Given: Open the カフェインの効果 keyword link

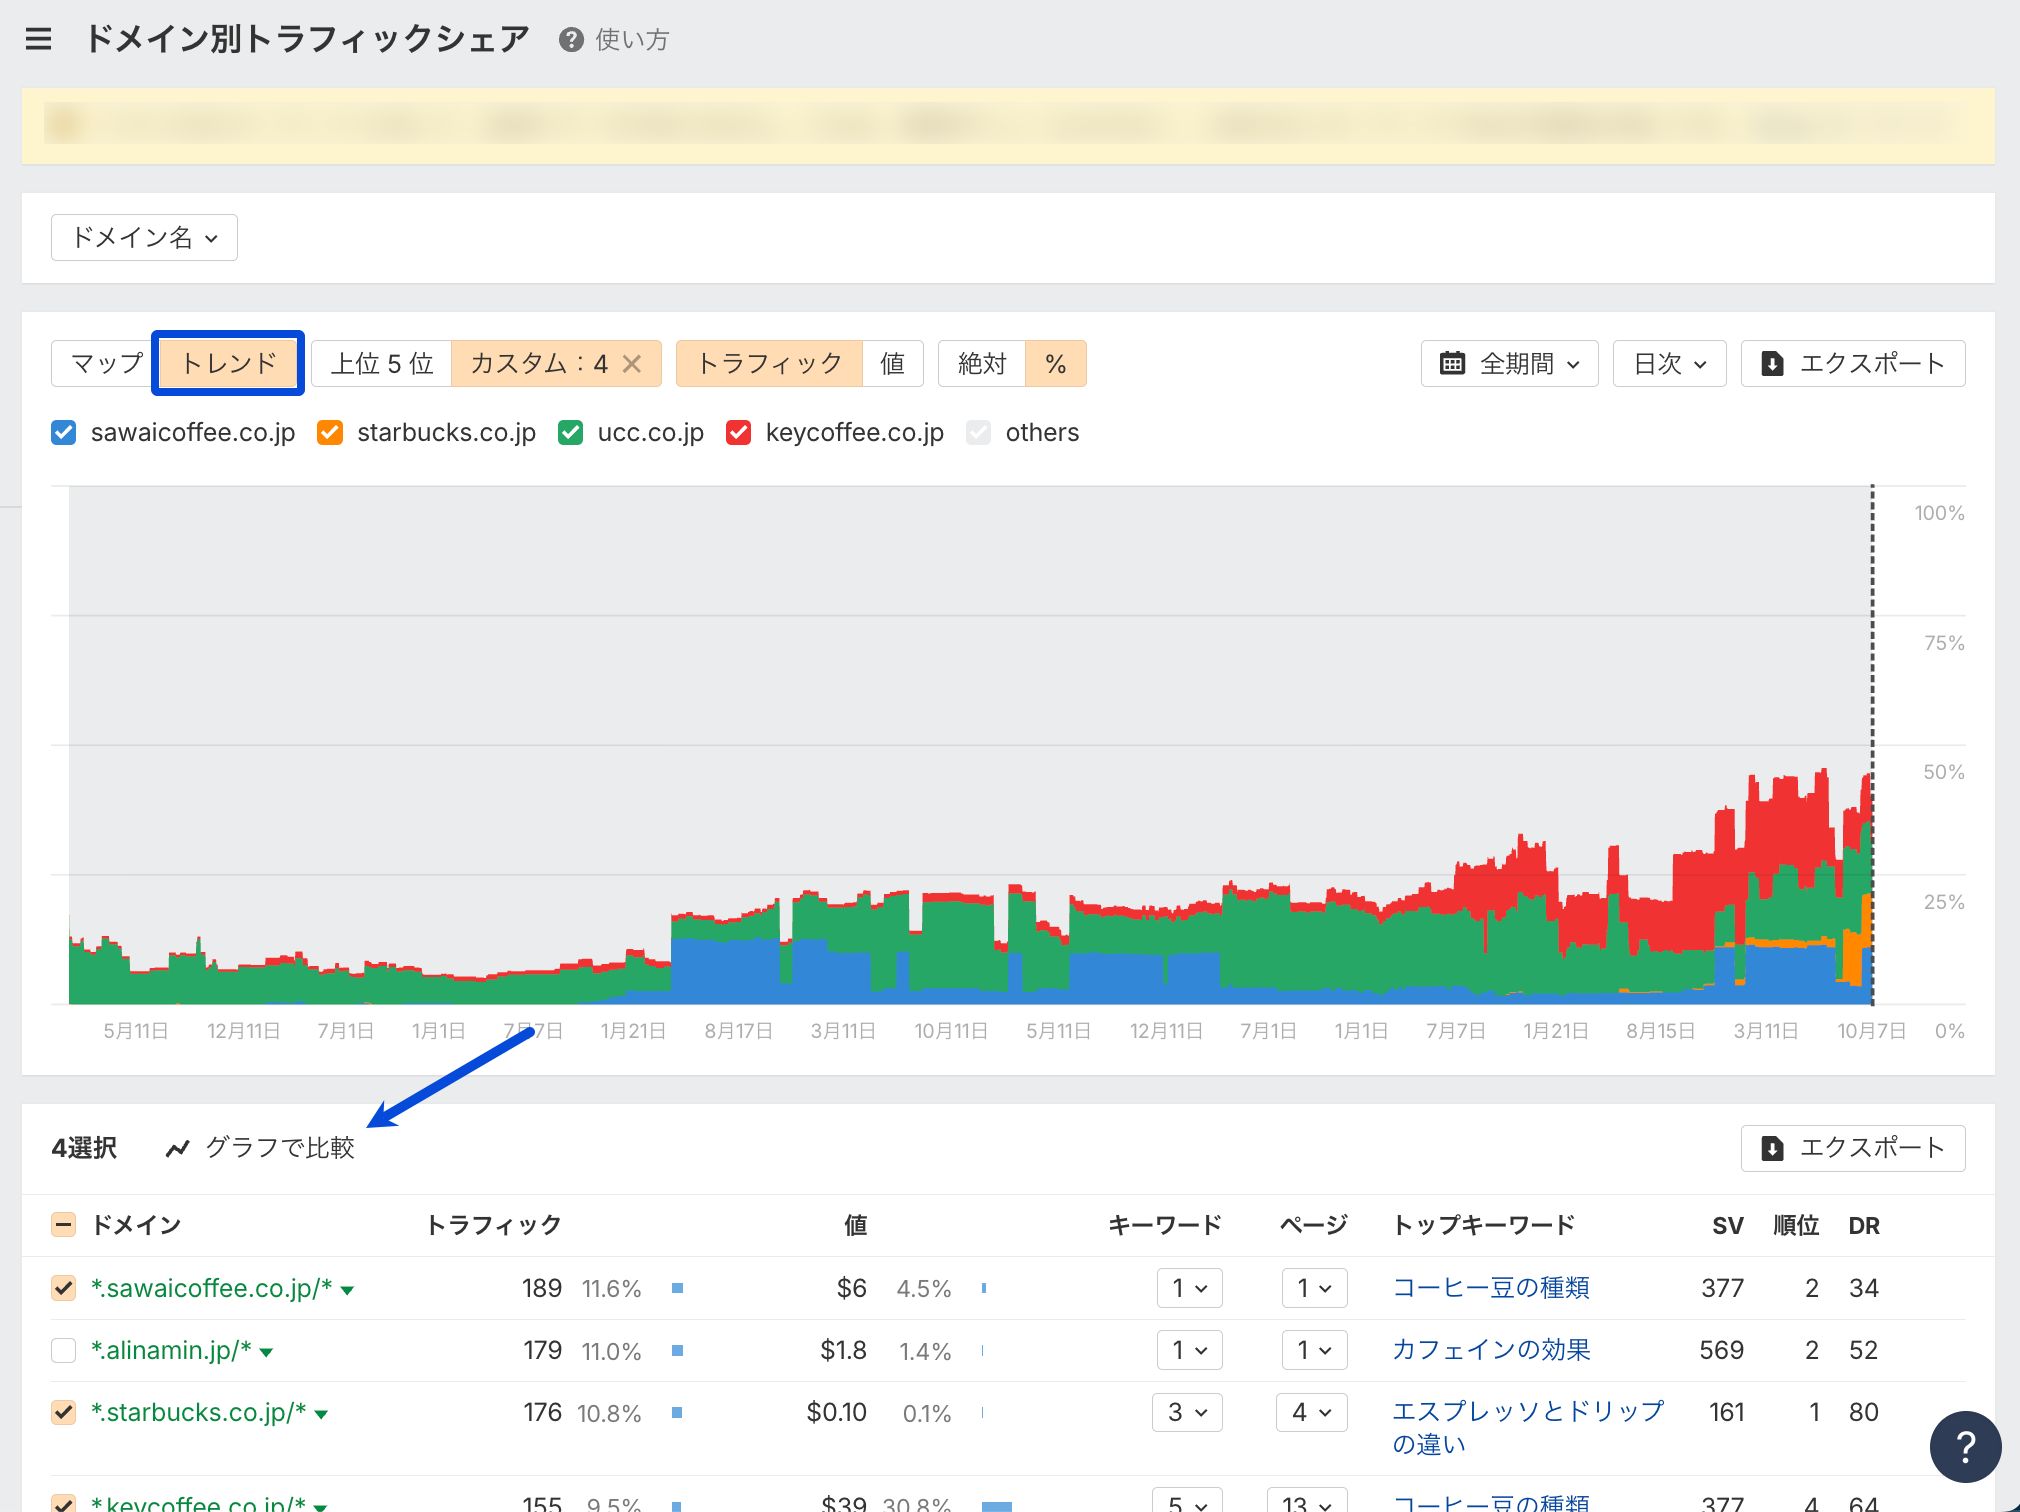Looking at the screenshot, I should coord(1491,1351).
